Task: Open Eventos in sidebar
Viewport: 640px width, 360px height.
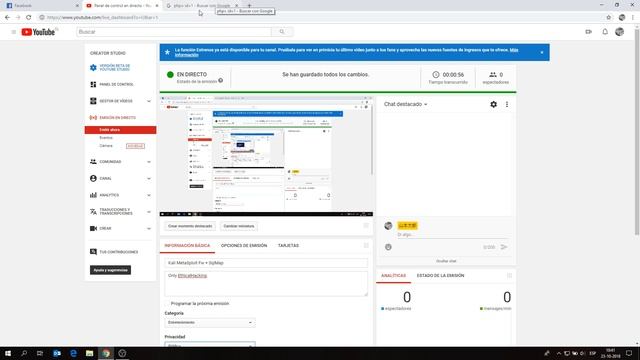Action: coord(106,138)
